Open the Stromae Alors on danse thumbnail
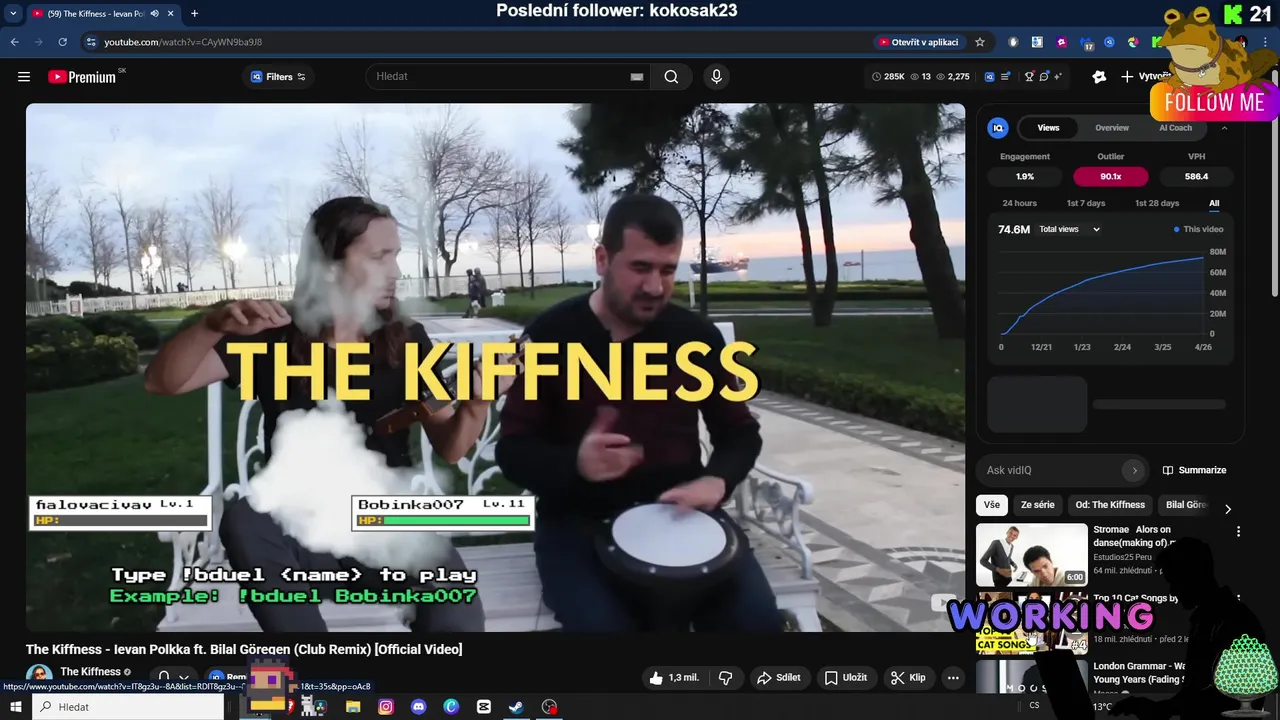 [x=1031, y=555]
